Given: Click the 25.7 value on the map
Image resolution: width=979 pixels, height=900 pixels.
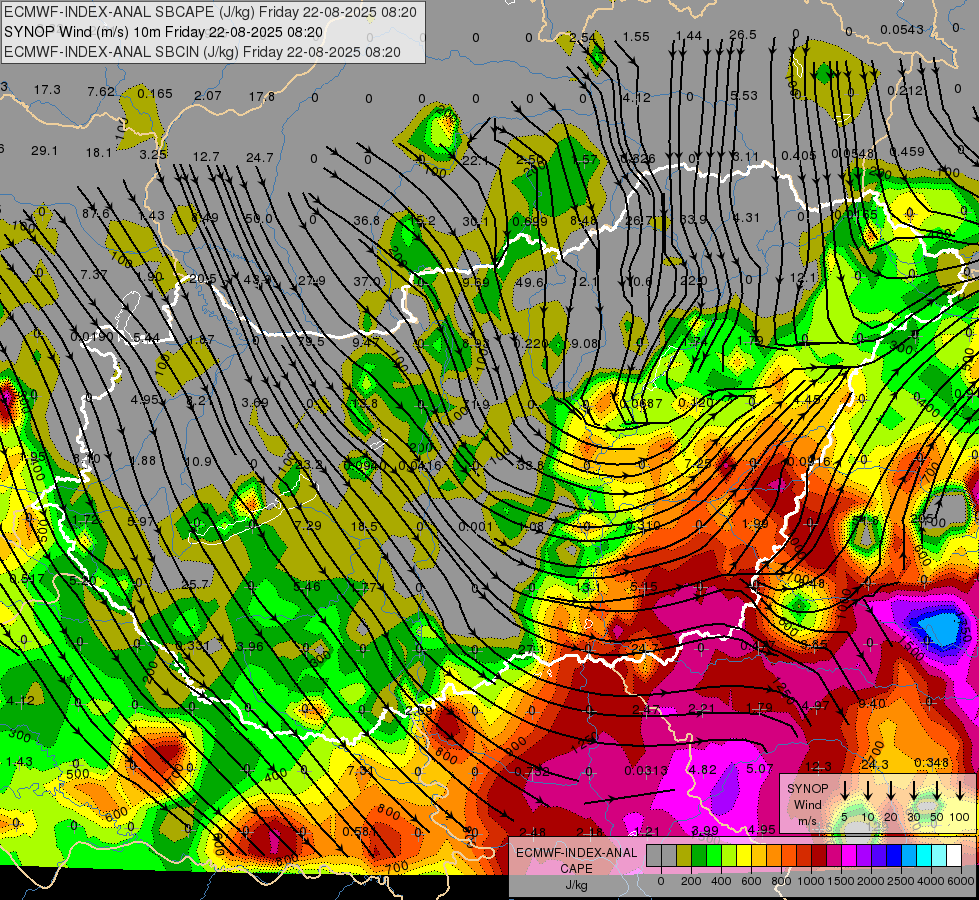Looking at the screenshot, I should (195, 585).
